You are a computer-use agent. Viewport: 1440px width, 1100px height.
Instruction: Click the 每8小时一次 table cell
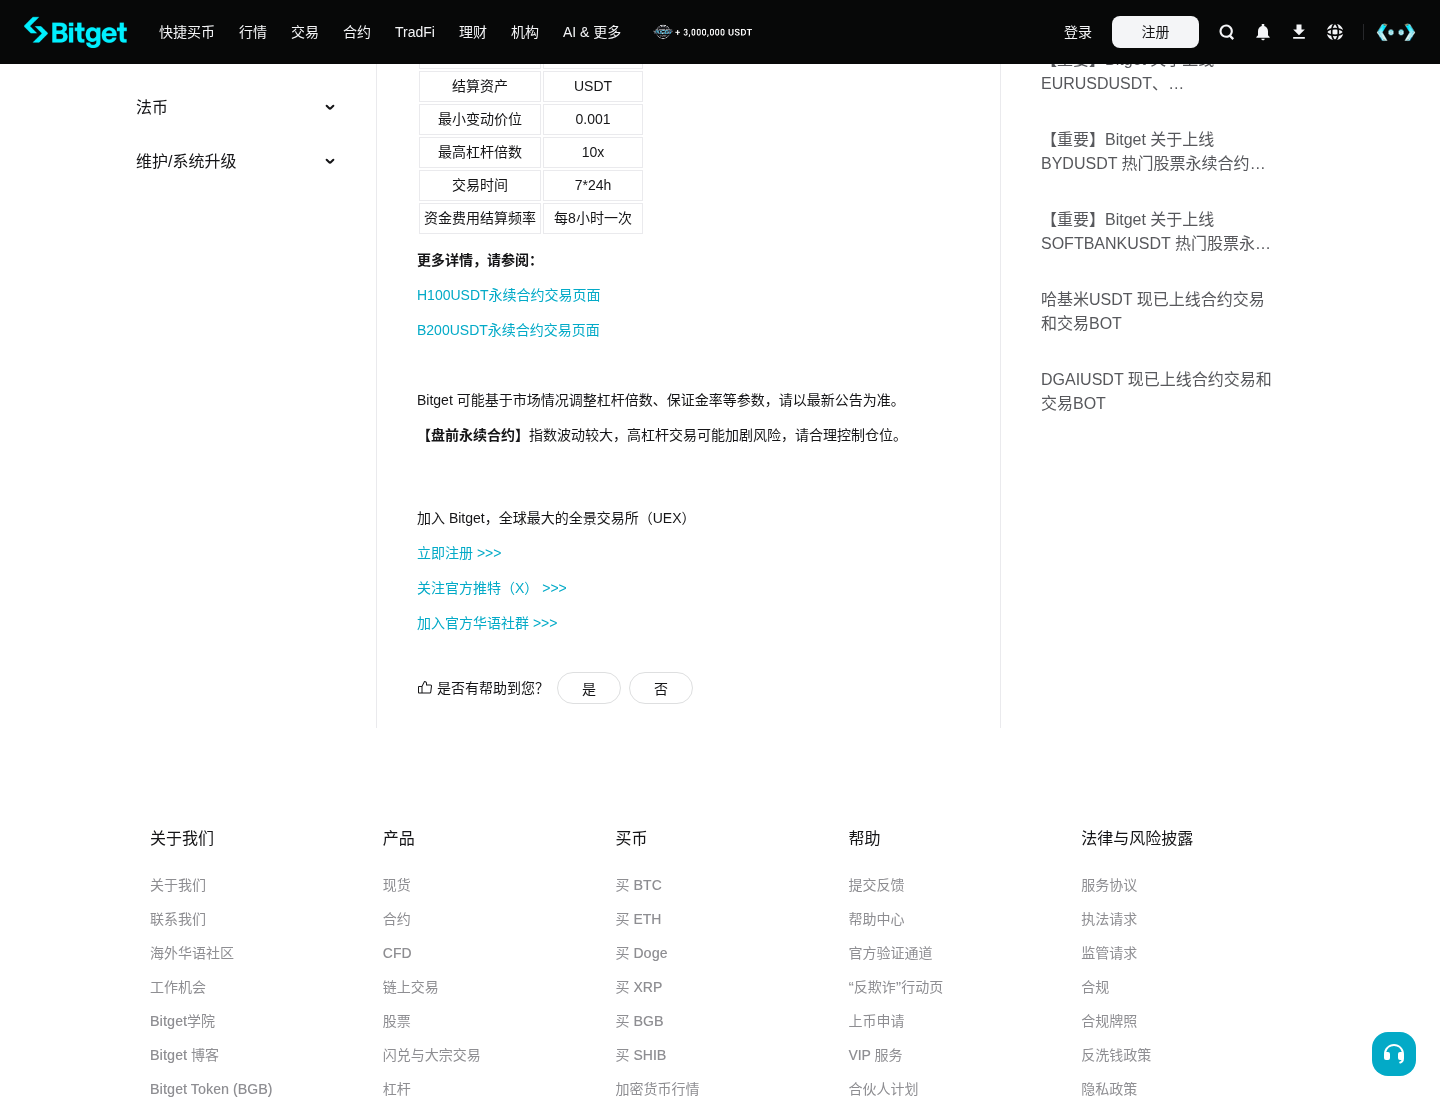coord(593,218)
